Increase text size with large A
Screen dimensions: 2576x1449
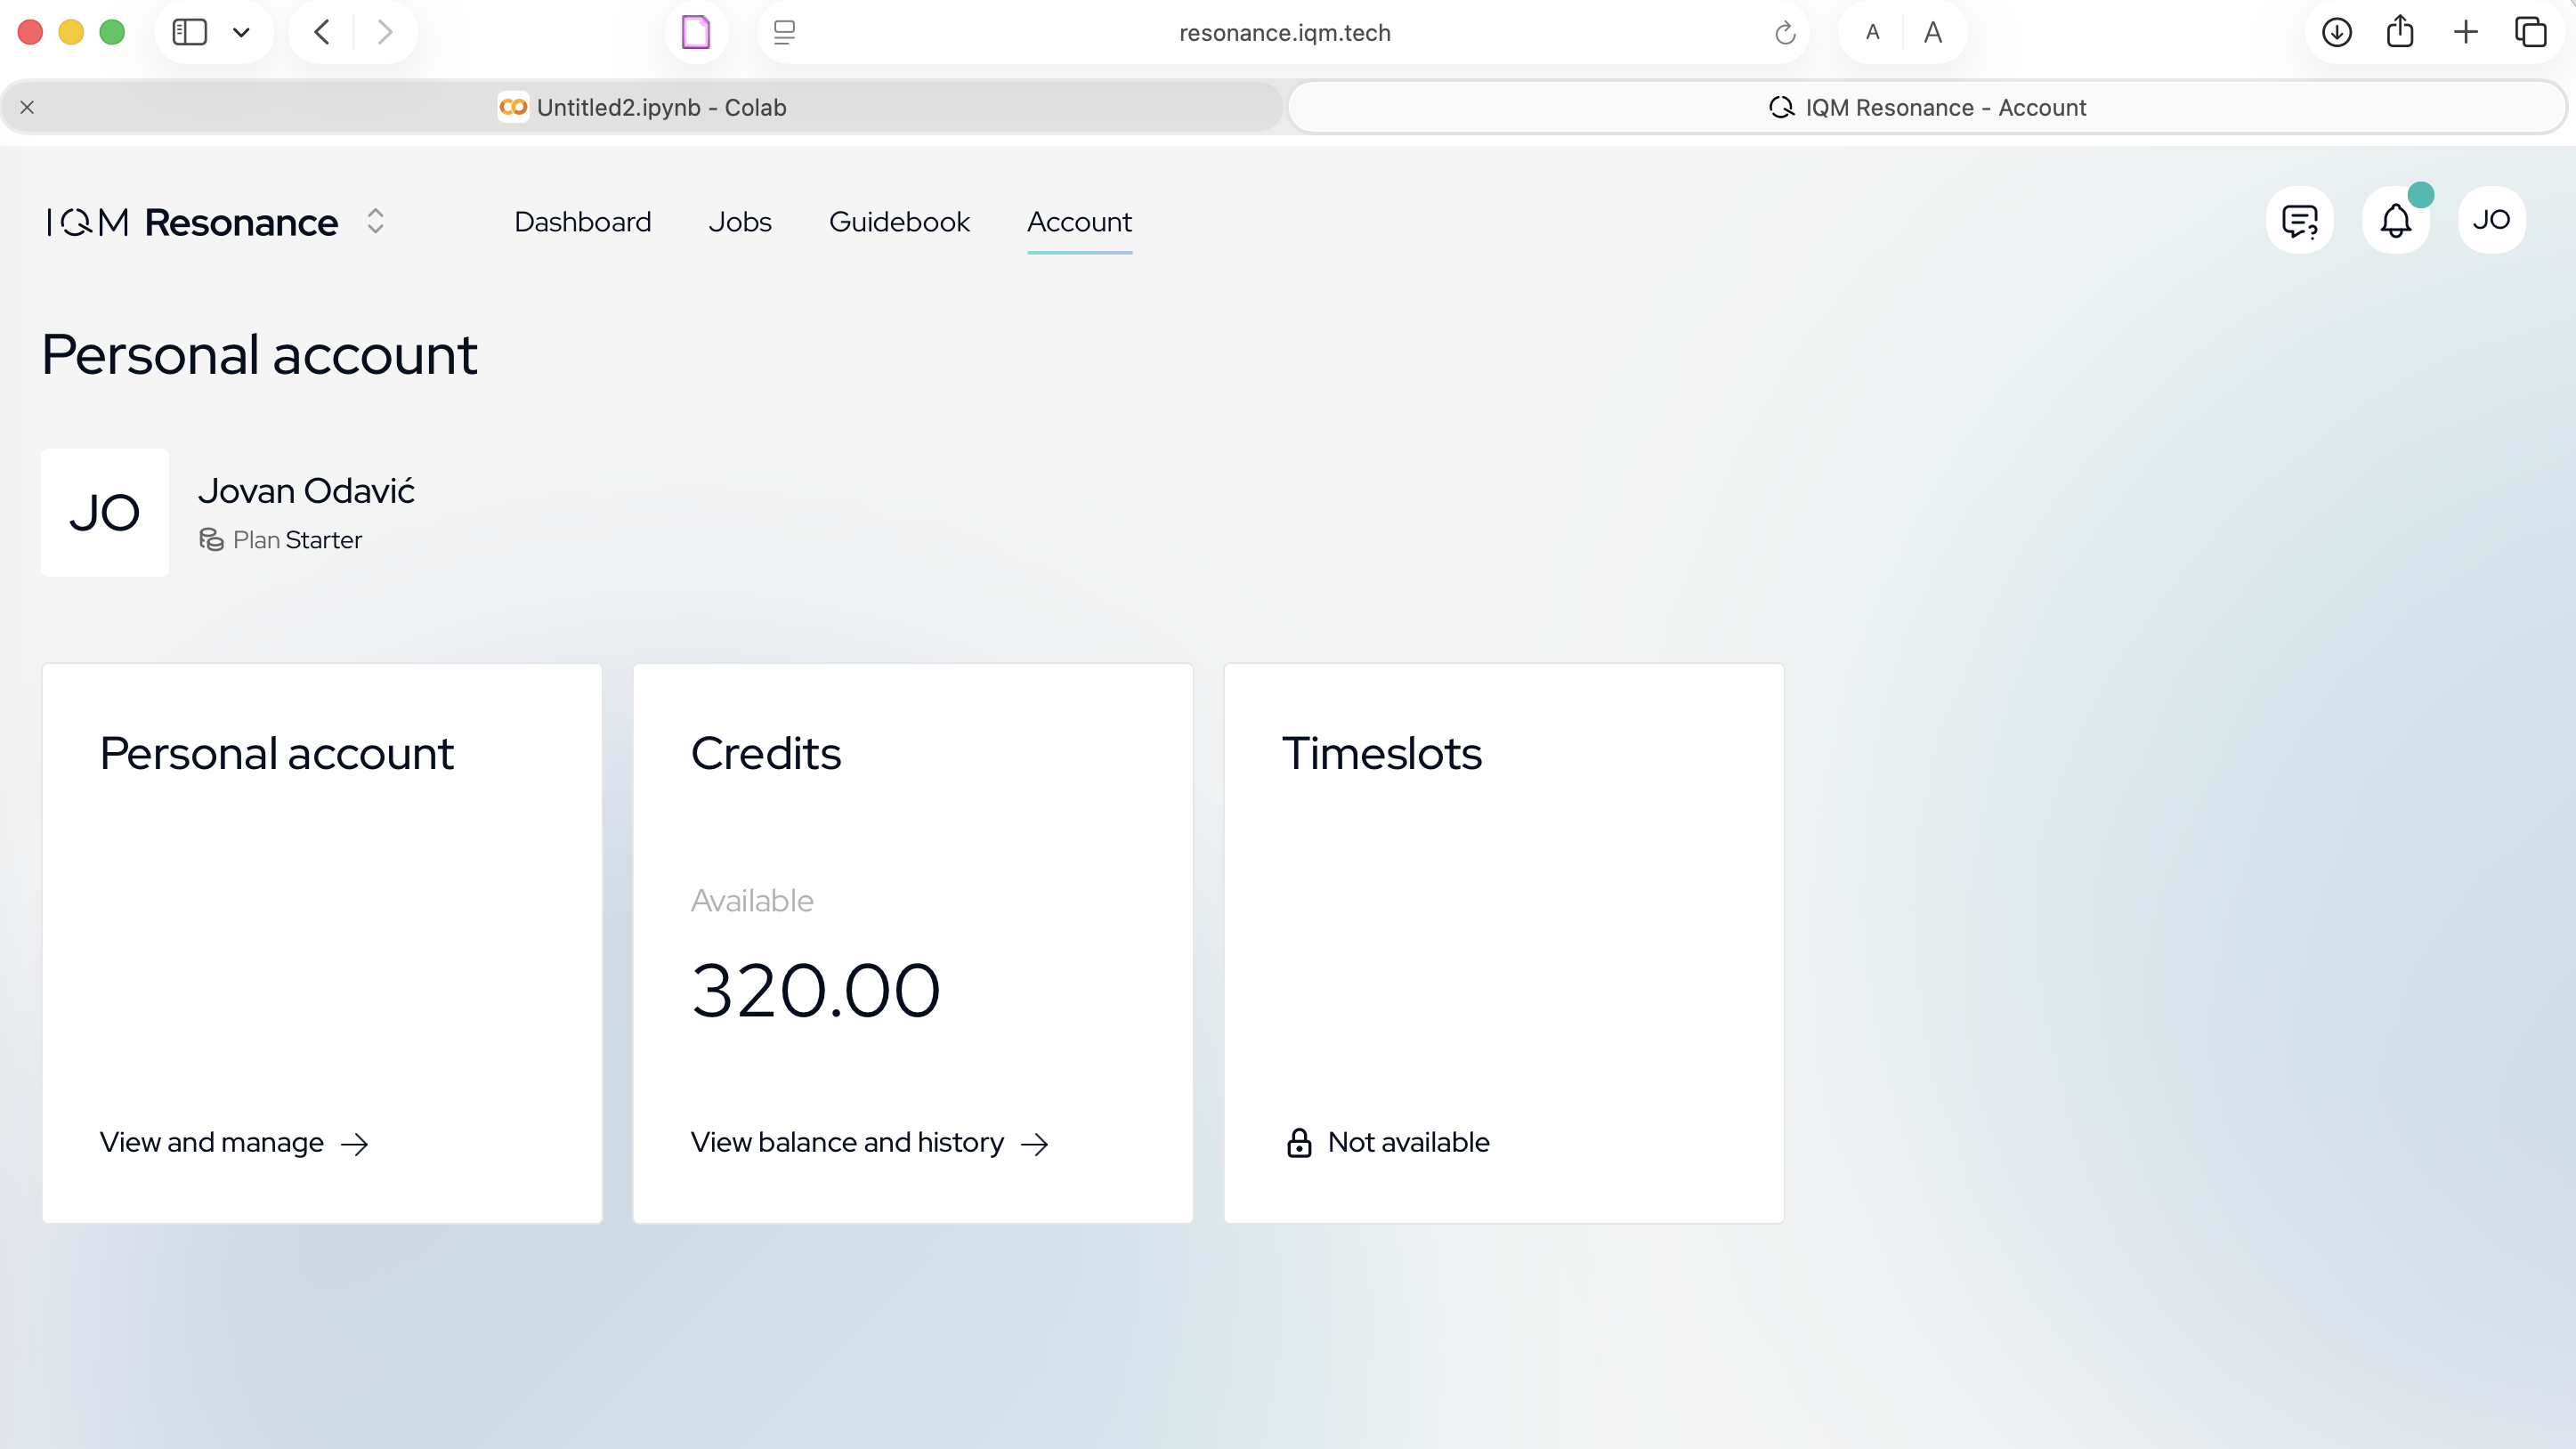pos(1933,33)
